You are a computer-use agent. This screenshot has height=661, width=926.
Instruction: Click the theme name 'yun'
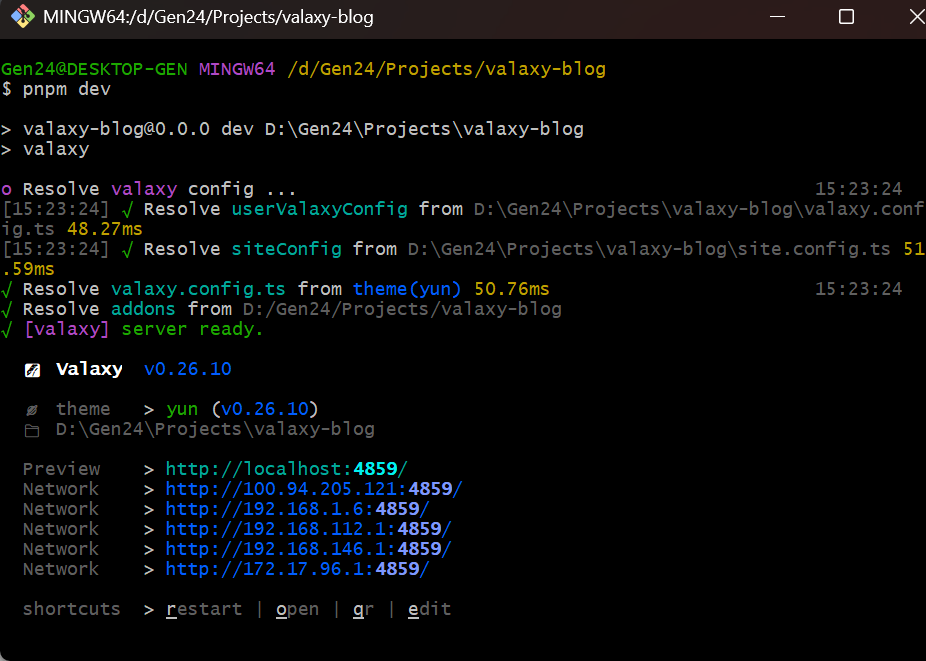tap(182, 409)
